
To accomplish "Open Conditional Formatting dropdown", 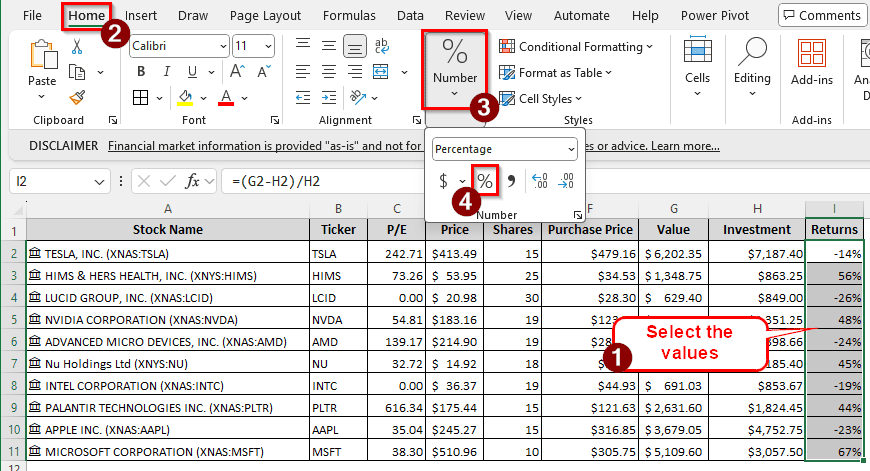I will tap(575, 47).
